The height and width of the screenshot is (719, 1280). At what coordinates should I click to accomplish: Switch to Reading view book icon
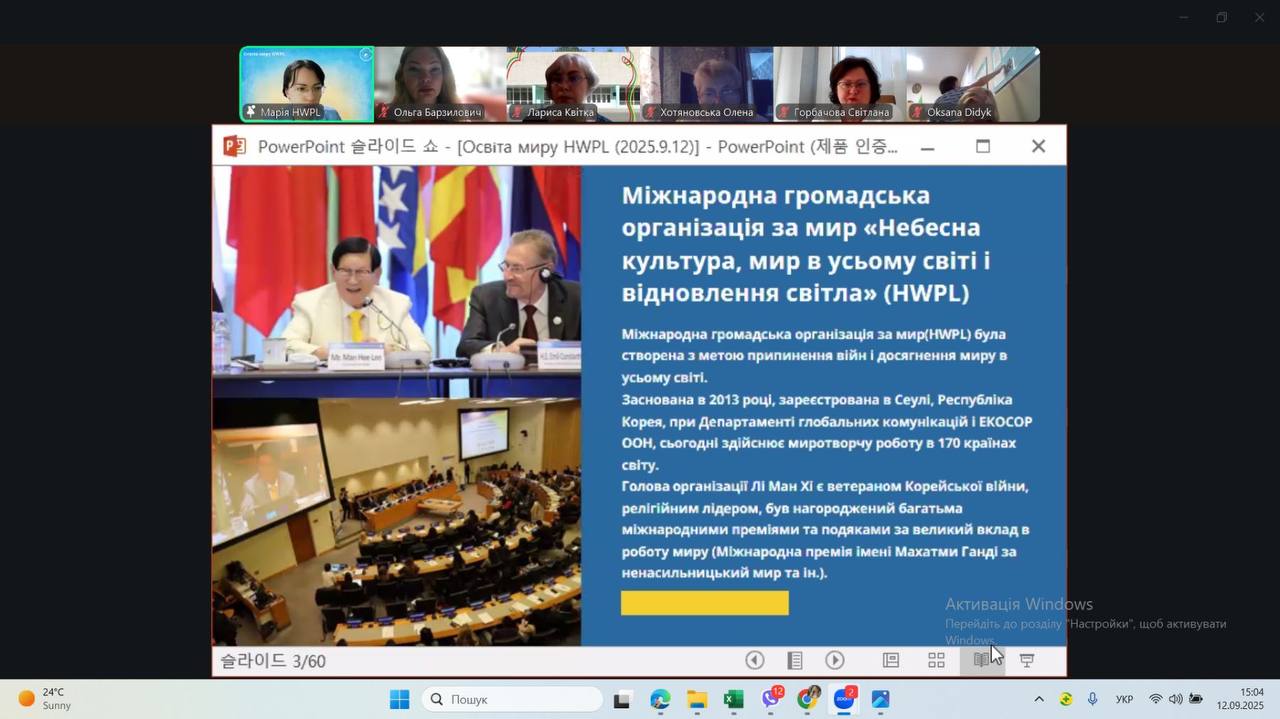pos(982,660)
